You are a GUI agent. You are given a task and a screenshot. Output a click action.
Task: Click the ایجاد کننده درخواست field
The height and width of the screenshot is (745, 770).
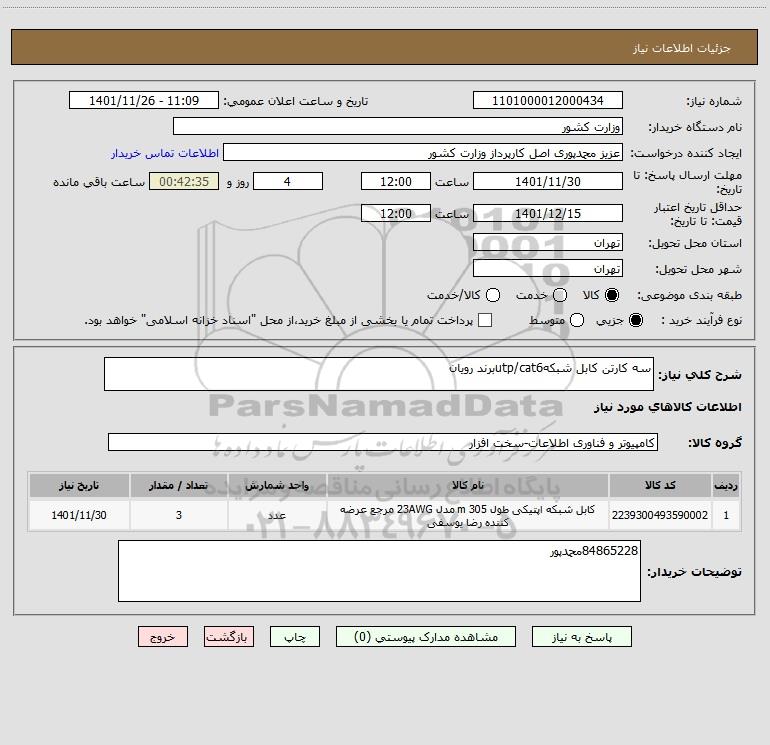click(423, 152)
